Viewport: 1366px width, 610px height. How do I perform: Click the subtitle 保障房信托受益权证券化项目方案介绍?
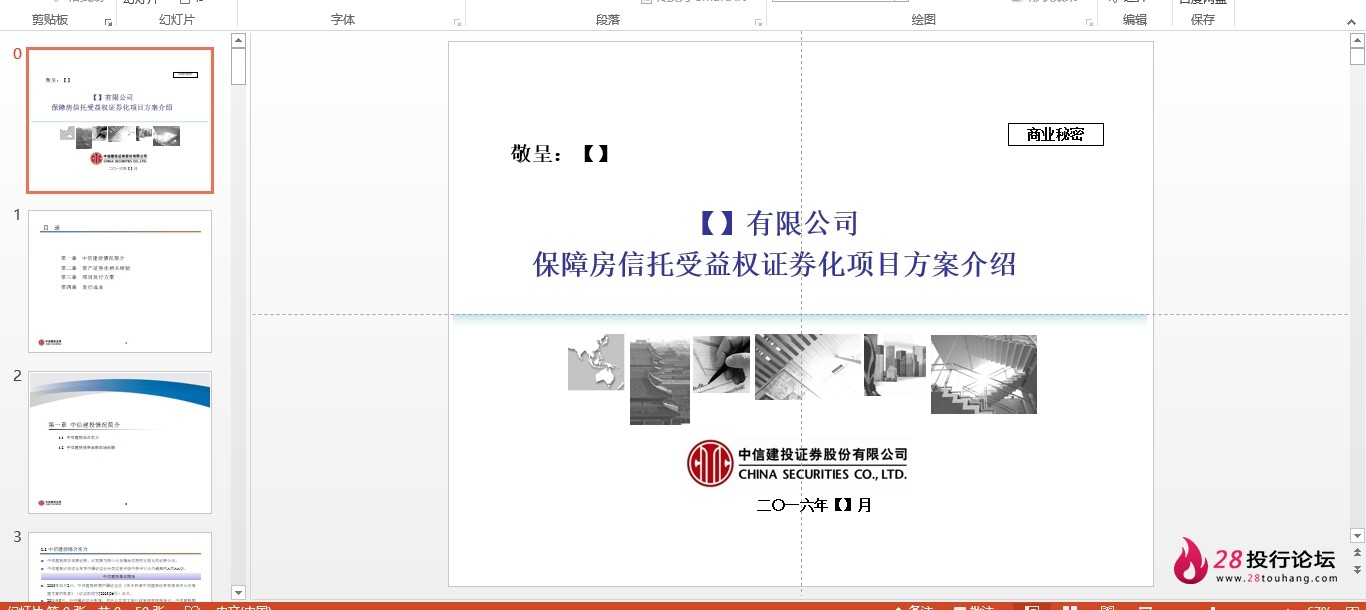tap(775, 265)
